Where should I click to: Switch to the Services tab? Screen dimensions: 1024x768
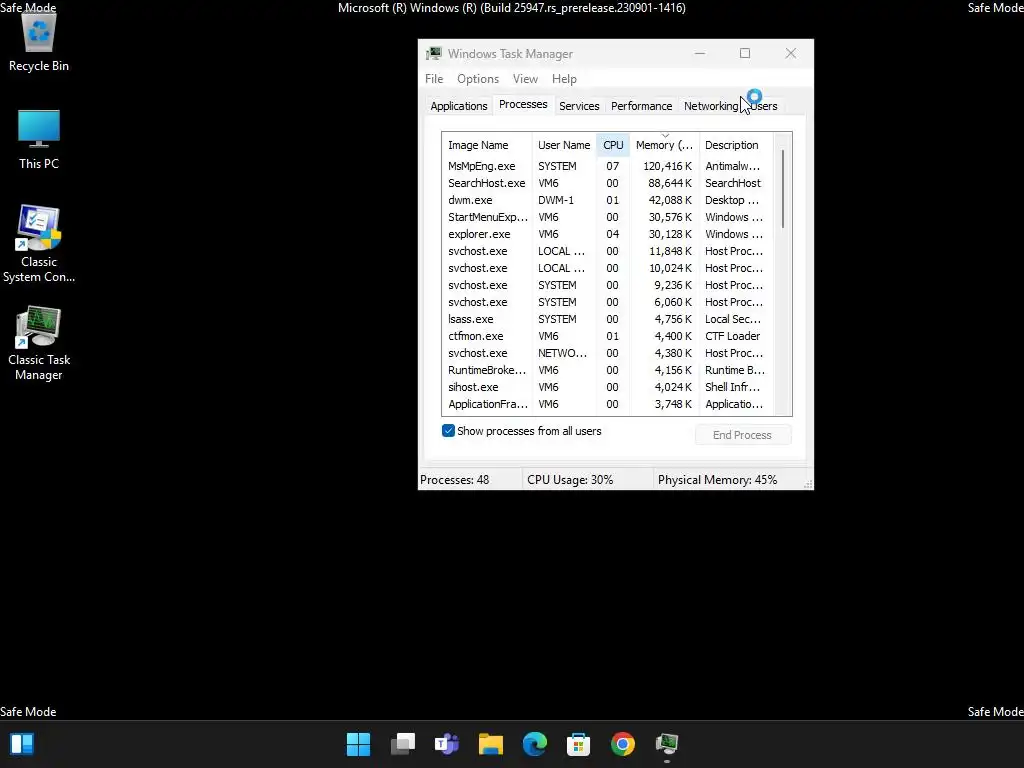click(579, 106)
